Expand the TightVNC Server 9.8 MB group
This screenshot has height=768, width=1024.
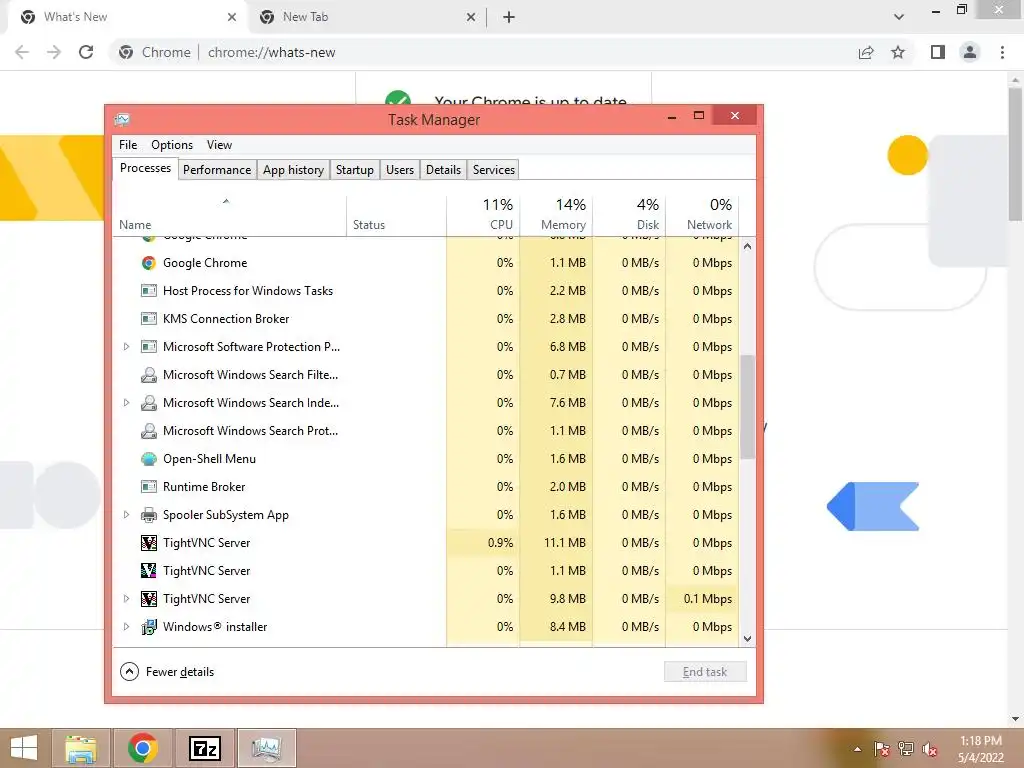point(127,599)
